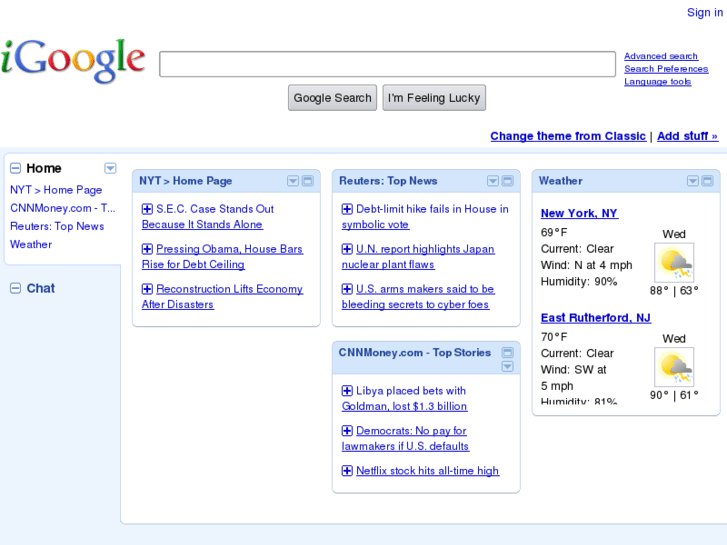Screen dimensions: 727x545
Task: Open Search Preferences link
Action: click(x=666, y=69)
